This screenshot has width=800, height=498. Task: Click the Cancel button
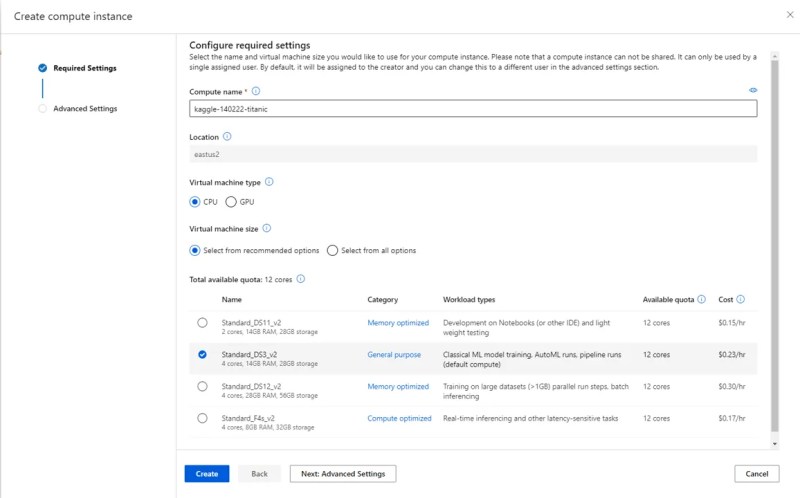coord(757,474)
